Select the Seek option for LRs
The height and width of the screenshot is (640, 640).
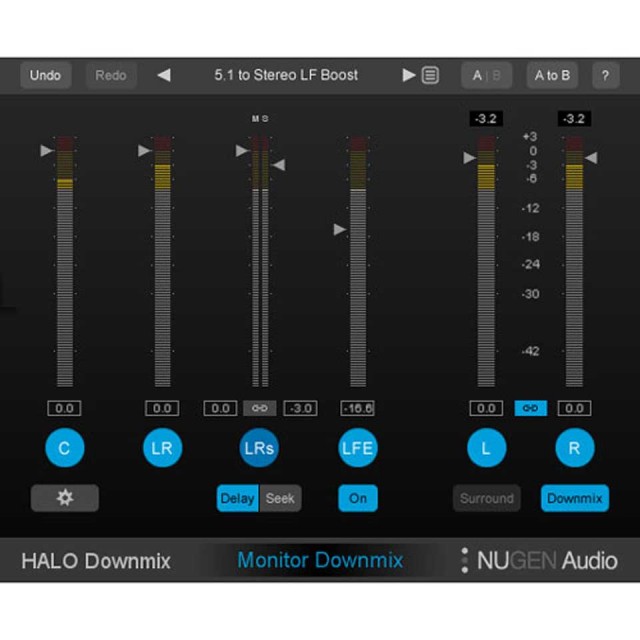tap(280, 498)
